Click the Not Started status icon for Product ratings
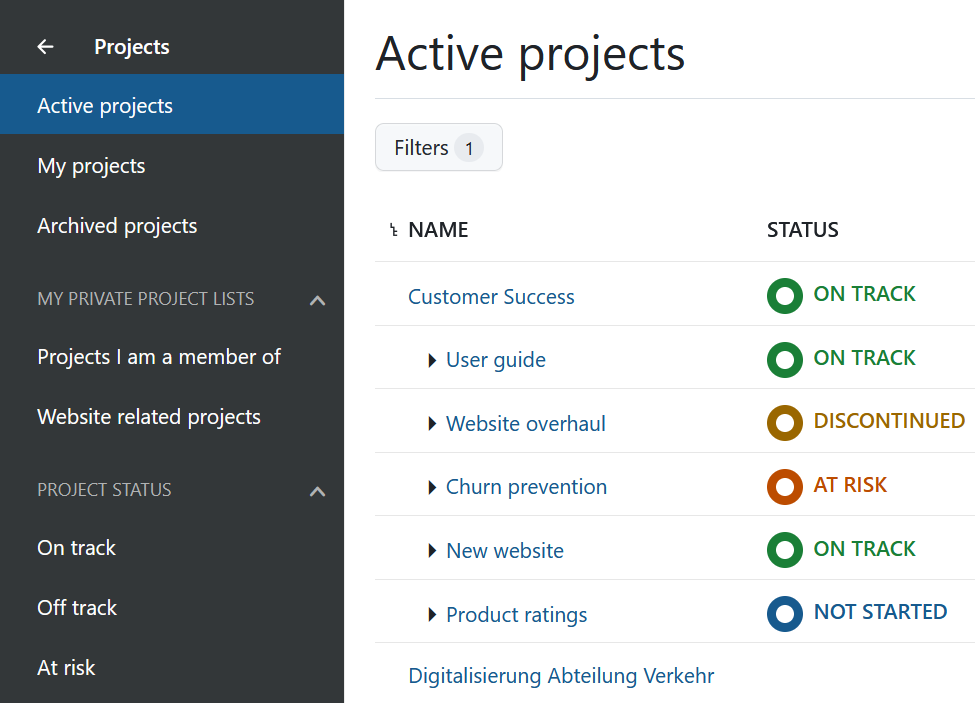 coord(784,614)
